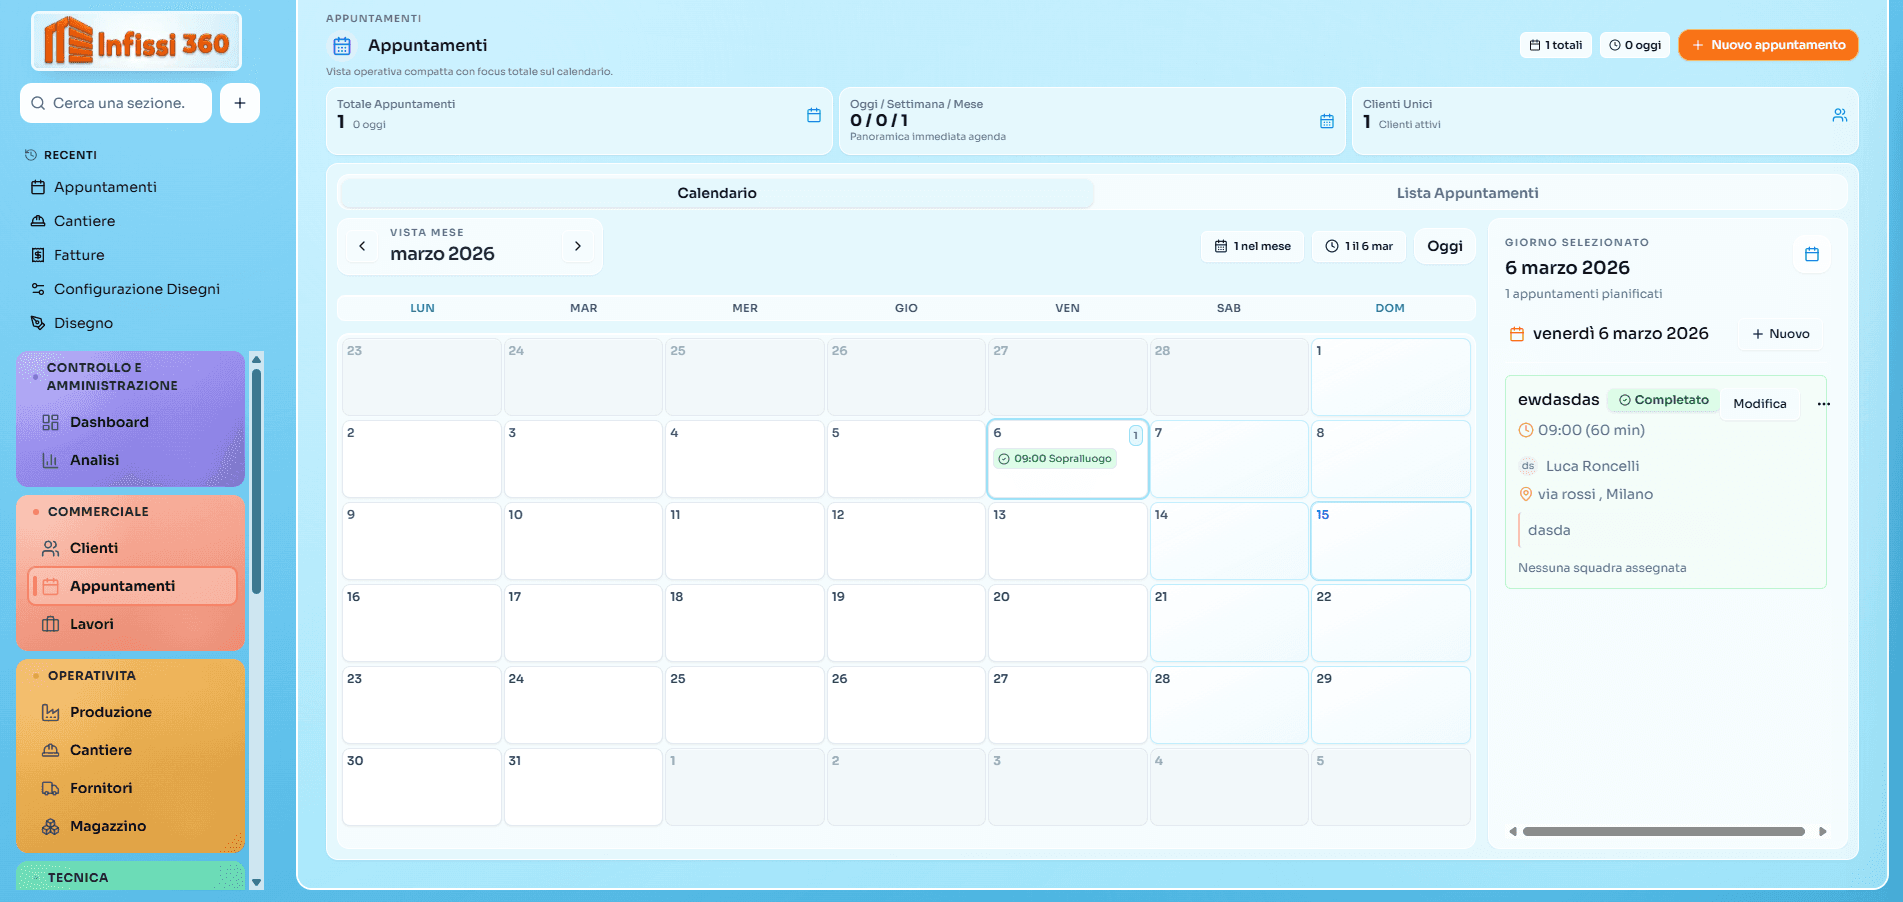1903x902 pixels.
Task: Focus the 'Cerca una sezione' search field
Action: coord(115,103)
